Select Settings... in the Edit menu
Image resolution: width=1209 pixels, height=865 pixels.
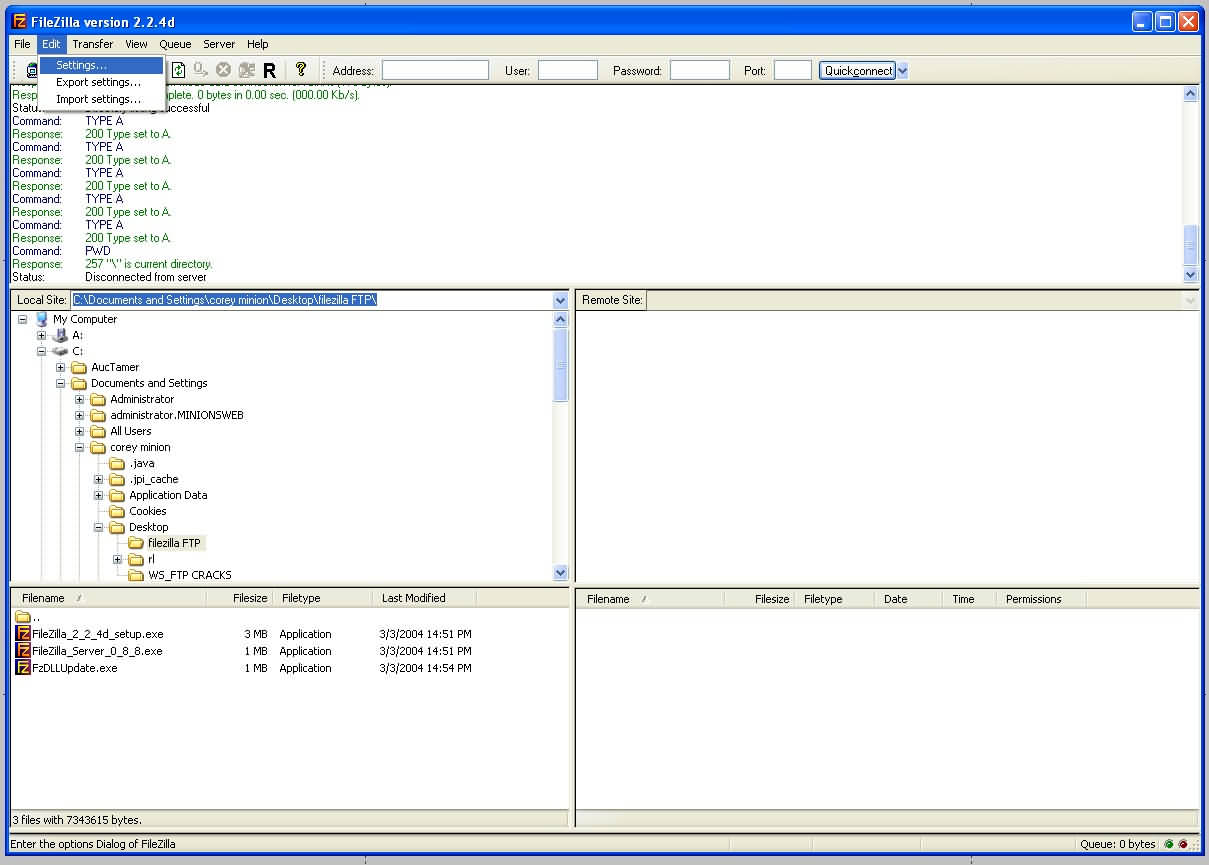[x=101, y=65]
